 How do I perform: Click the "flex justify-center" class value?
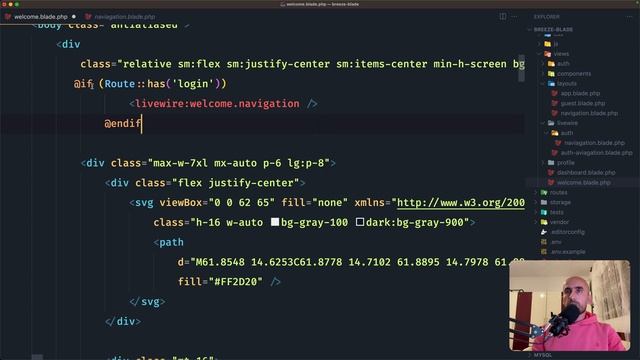(236, 183)
